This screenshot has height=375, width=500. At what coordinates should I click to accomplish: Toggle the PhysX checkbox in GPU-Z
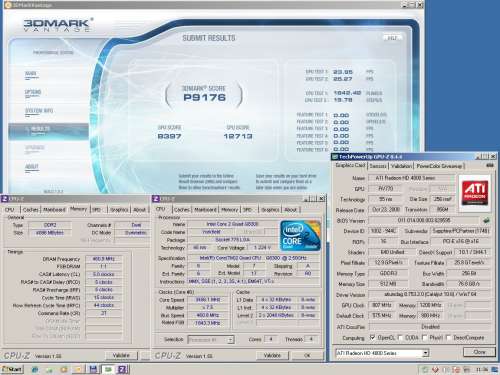(424, 338)
